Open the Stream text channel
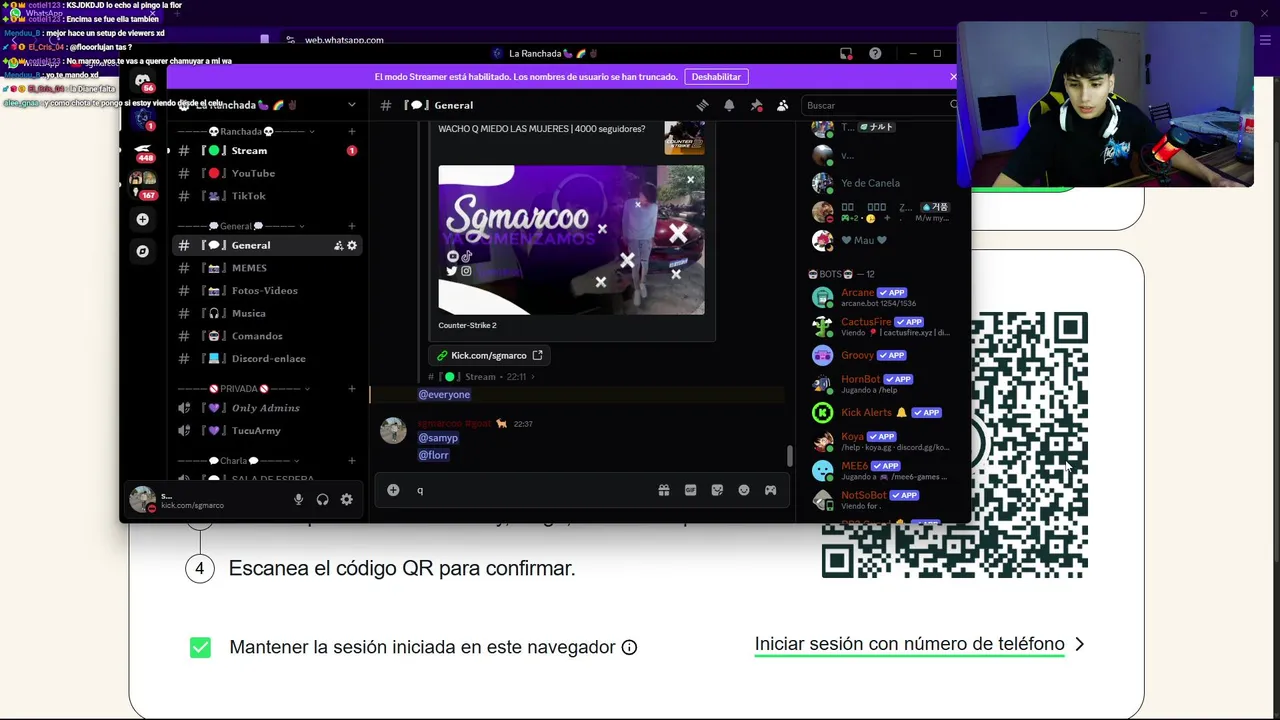The image size is (1280, 720). tap(267, 151)
